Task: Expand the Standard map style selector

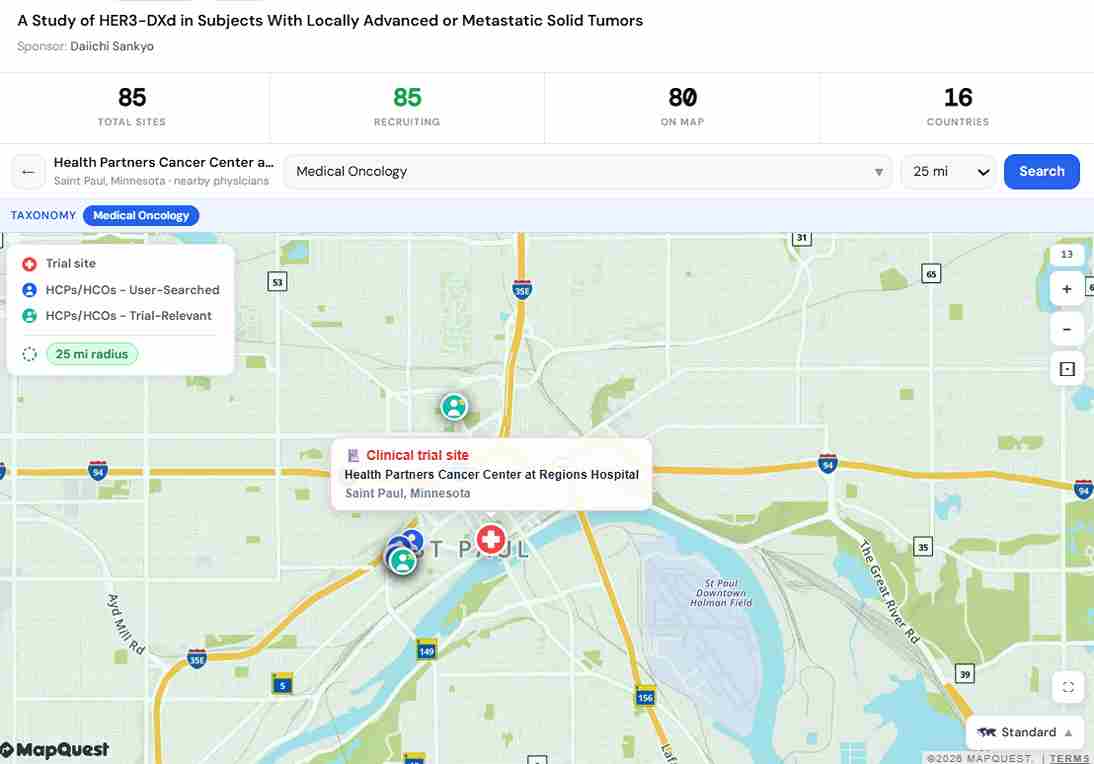Action: (x=1026, y=732)
